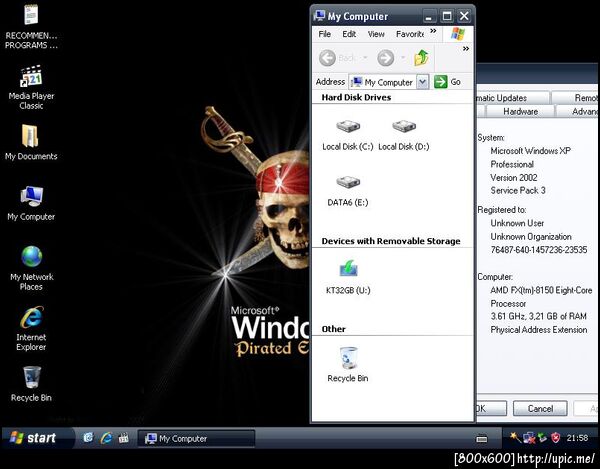Viewport: 600px width, 469px height.
Task: Click the keyboard icon on taskbar
Action: click(x=481, y=439)
